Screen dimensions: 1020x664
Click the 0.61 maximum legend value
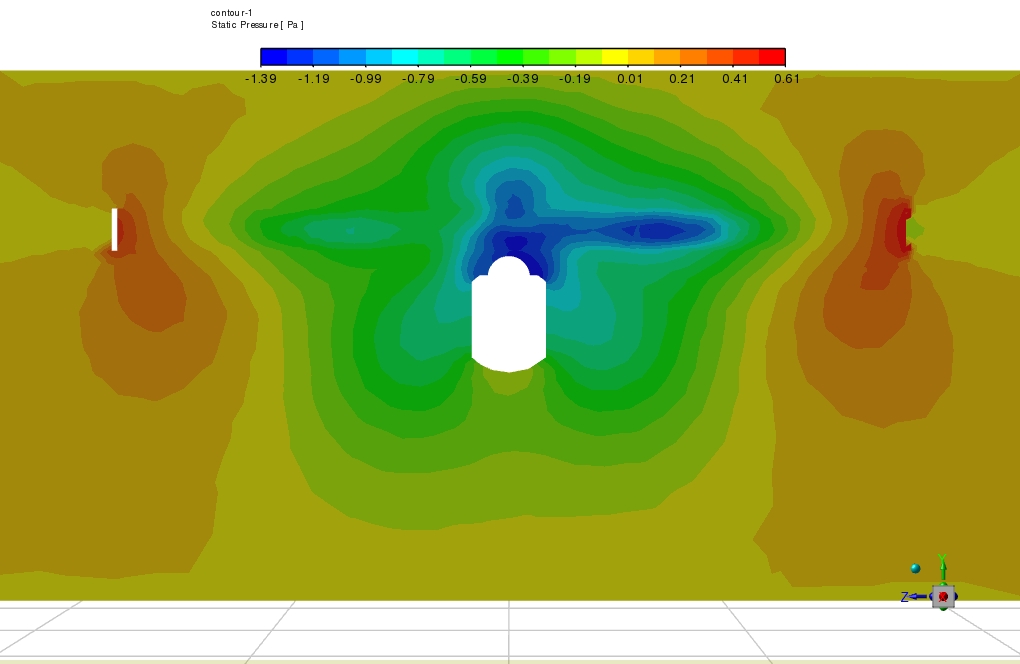(x=786, y=79)
